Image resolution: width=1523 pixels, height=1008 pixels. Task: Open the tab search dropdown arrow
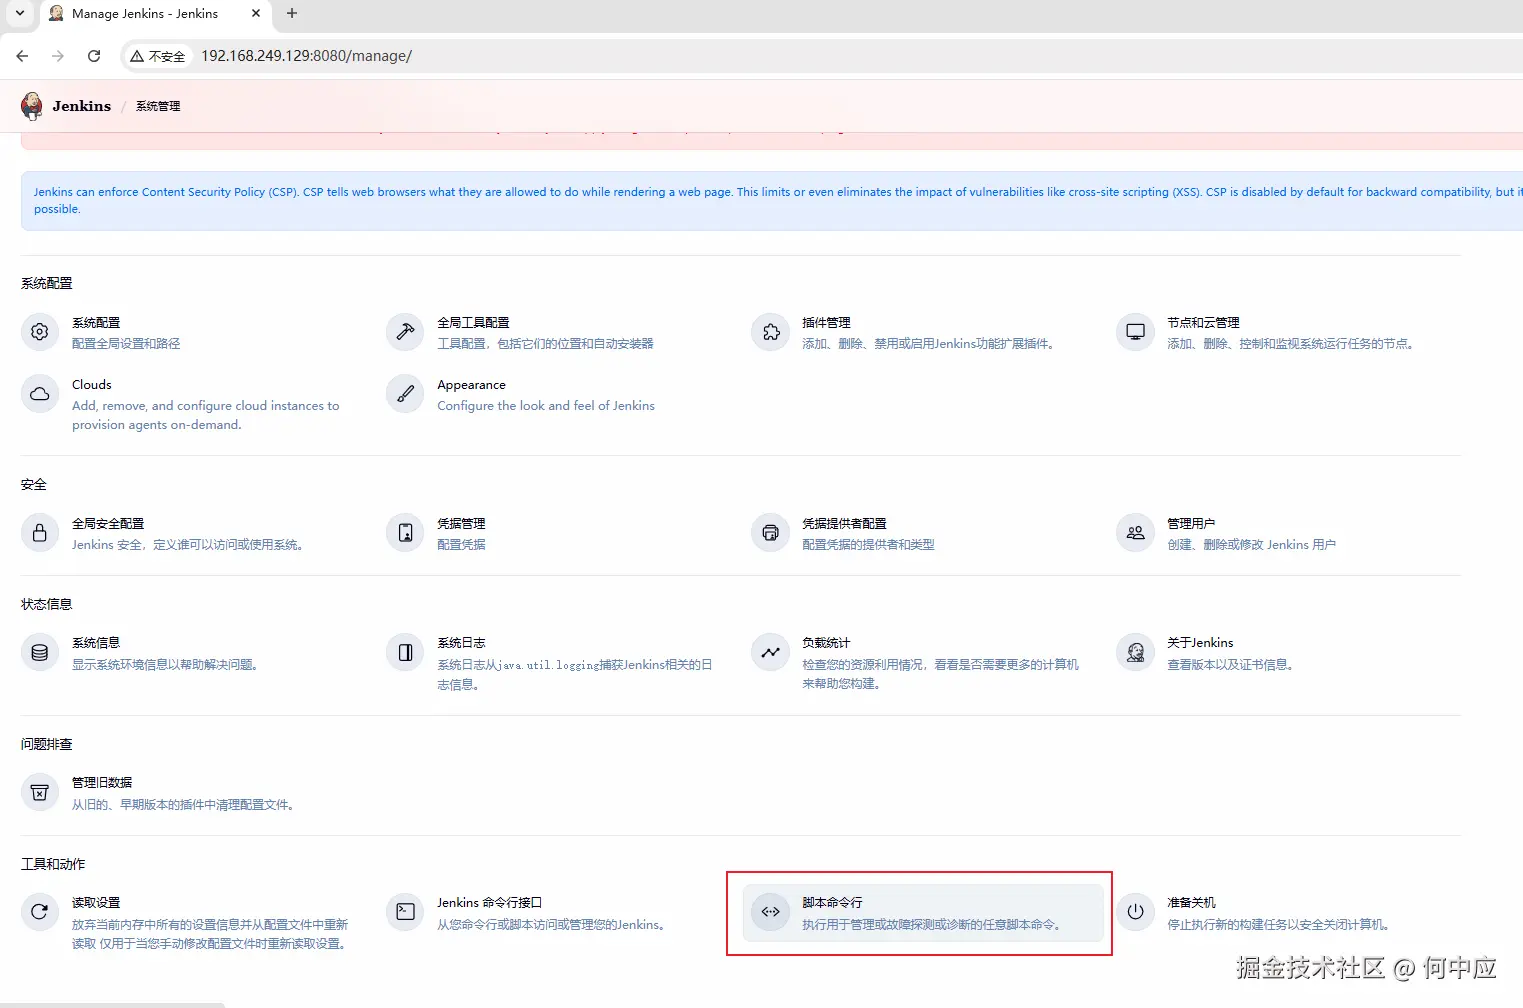pyautogui.click(x=20, y=14)
